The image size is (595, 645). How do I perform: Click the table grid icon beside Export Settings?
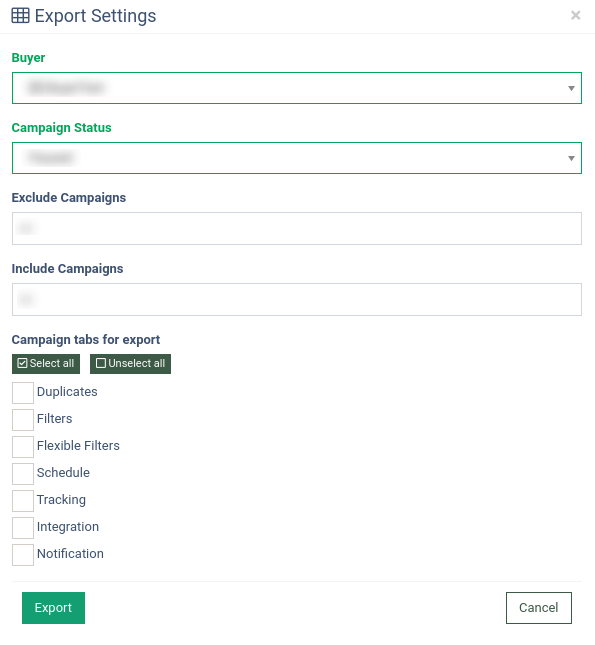pos(20,16)
